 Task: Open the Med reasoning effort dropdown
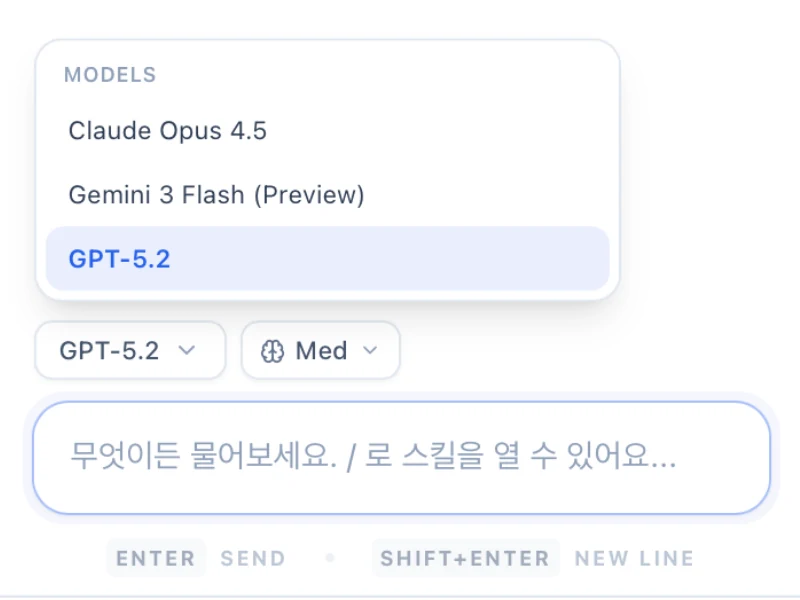pos(320,351)
